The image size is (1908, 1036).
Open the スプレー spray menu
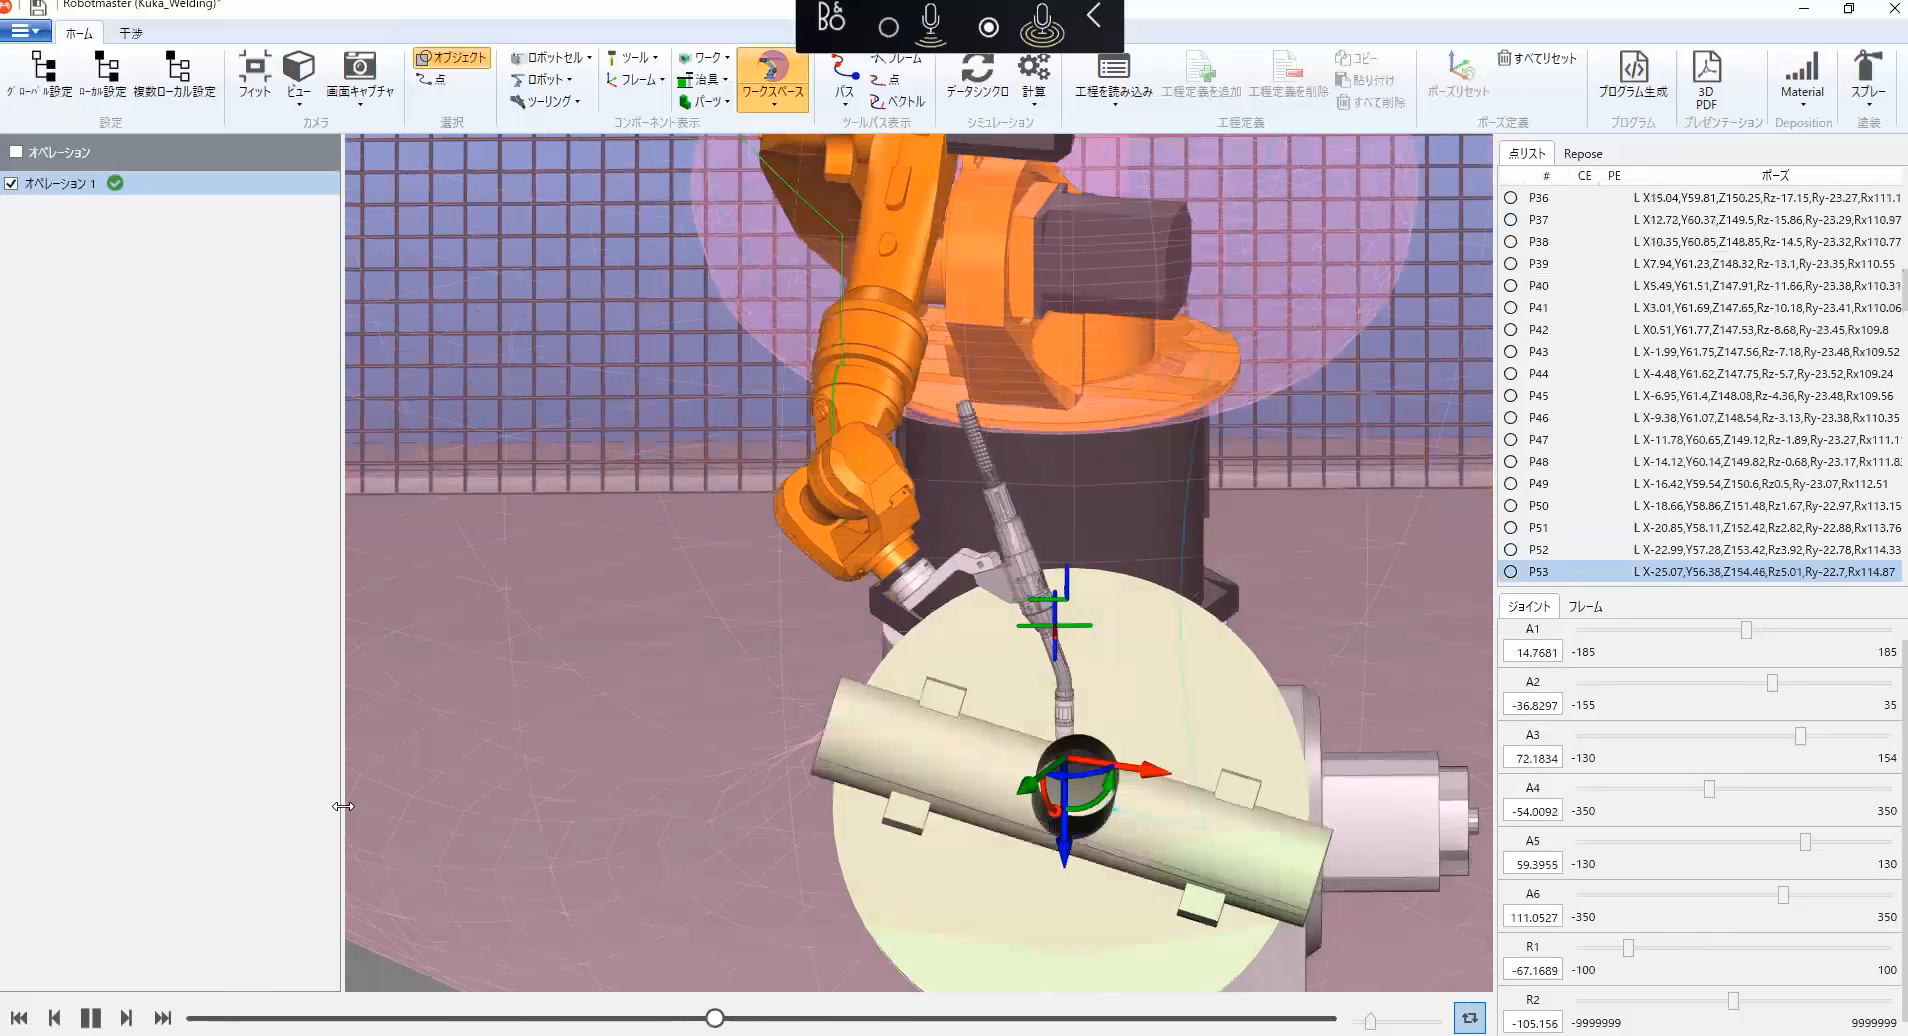click(x=1867, y=78)
